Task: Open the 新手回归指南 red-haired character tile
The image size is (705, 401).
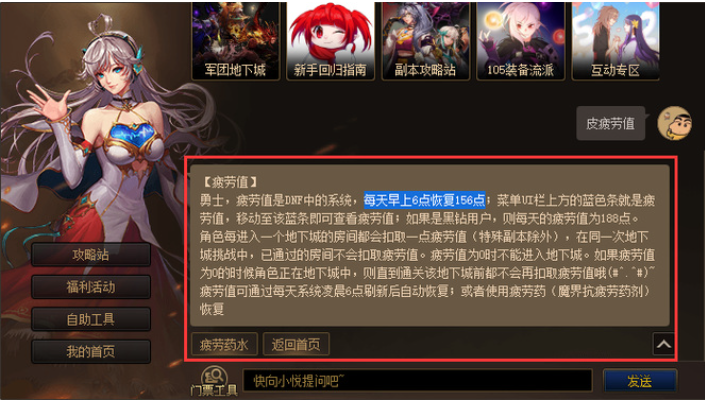Action: coord(330,41)
